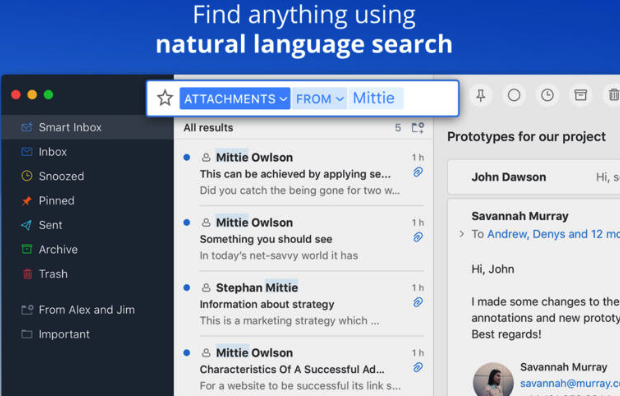Save search as smart folder icon

coord(418,127)
